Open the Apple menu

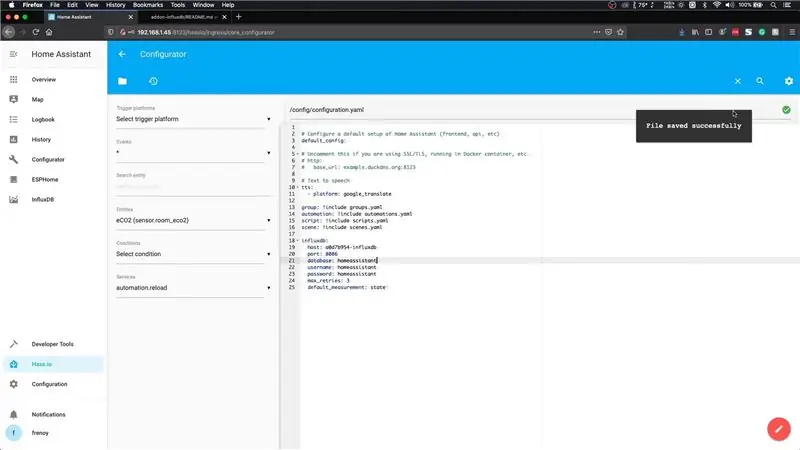11,5
